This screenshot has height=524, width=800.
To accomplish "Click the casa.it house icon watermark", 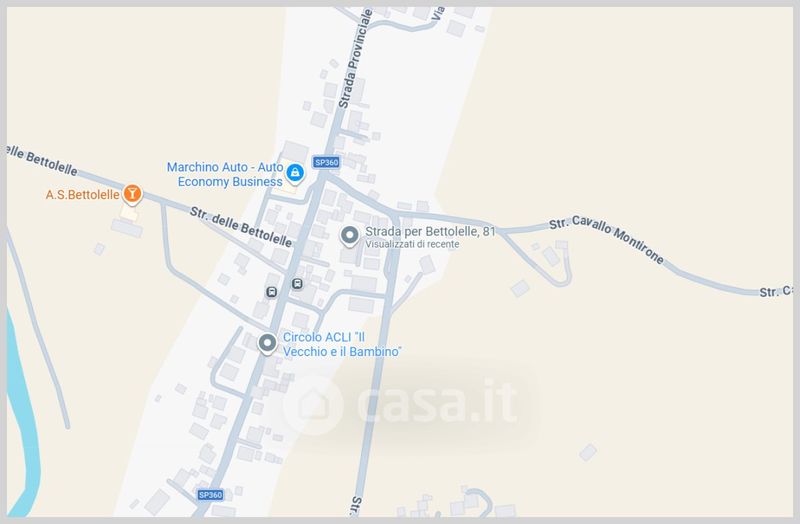I will [x=312, y=405].
